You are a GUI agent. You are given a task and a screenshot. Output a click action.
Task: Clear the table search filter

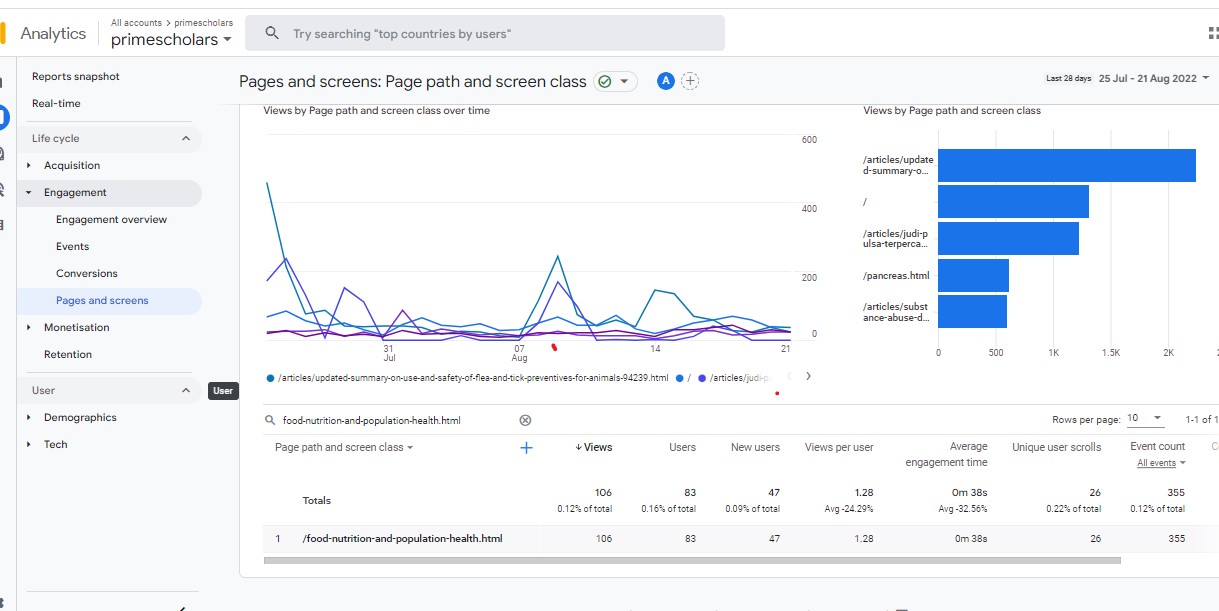pyautogui.click(x=525, y=421)
